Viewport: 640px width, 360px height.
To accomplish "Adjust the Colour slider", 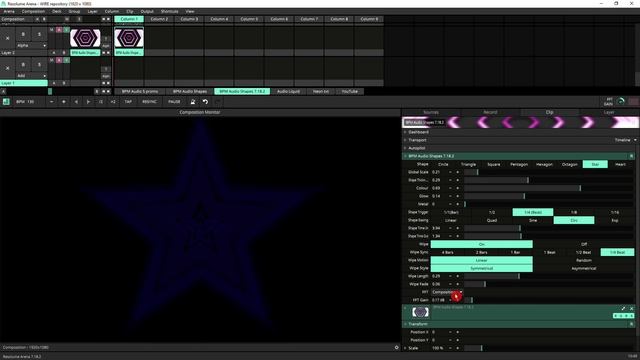I will 549,188.
